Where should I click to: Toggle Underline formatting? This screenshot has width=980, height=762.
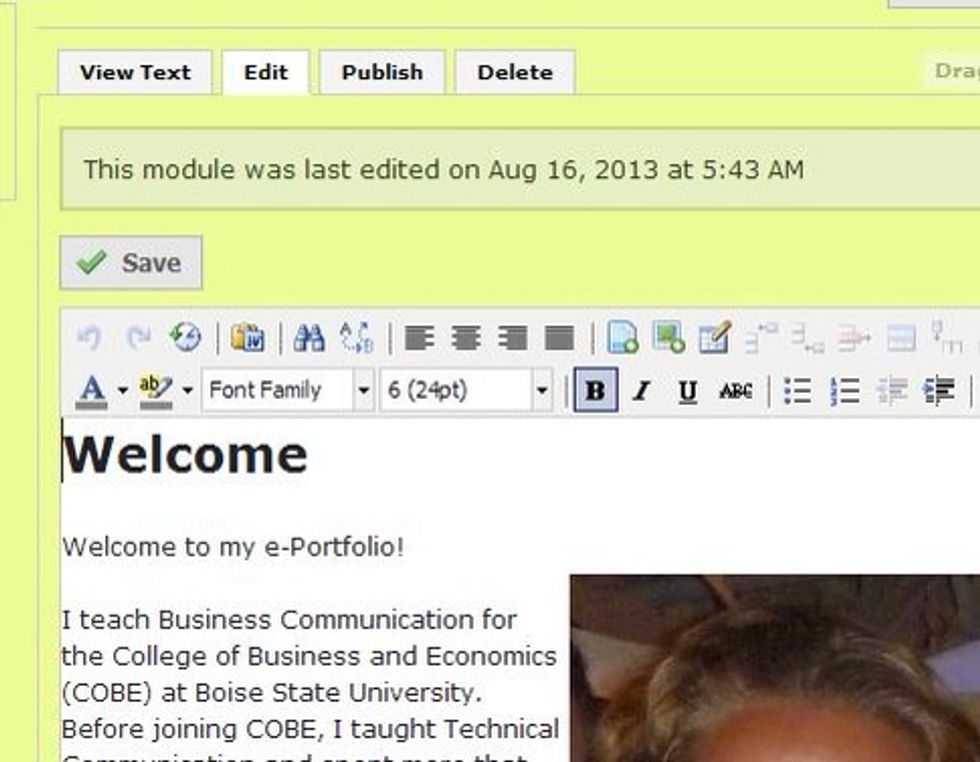point(688,391)
